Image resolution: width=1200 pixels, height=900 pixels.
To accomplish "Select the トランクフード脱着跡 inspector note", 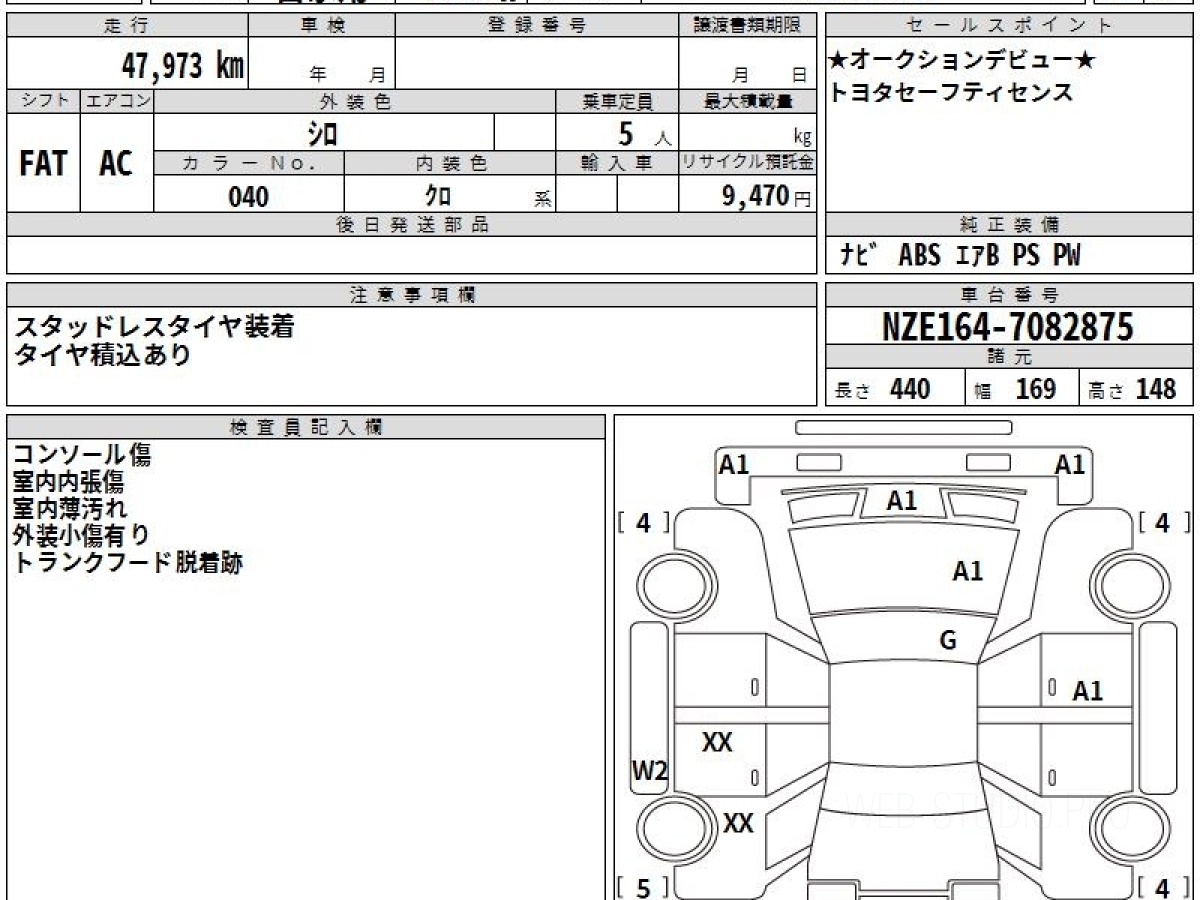I will (128, 562).
